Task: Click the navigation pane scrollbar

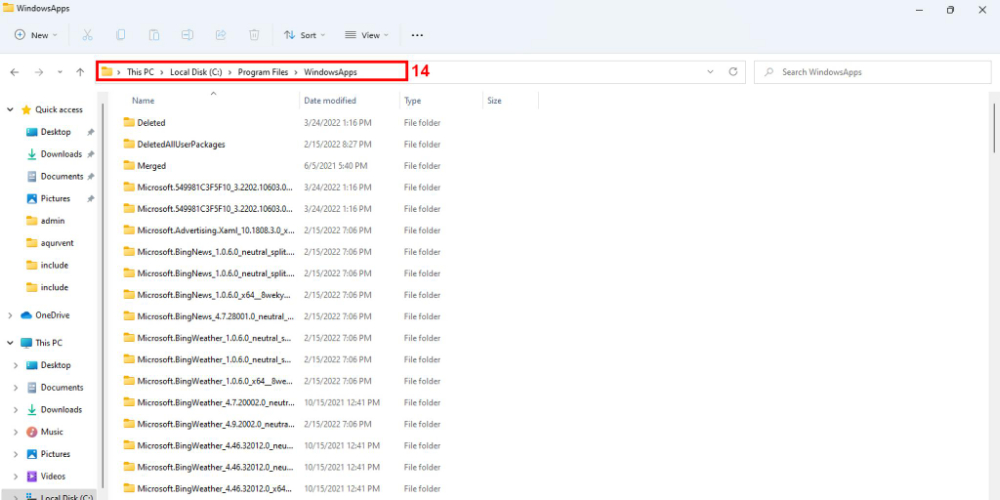Action: pos(102,295)
